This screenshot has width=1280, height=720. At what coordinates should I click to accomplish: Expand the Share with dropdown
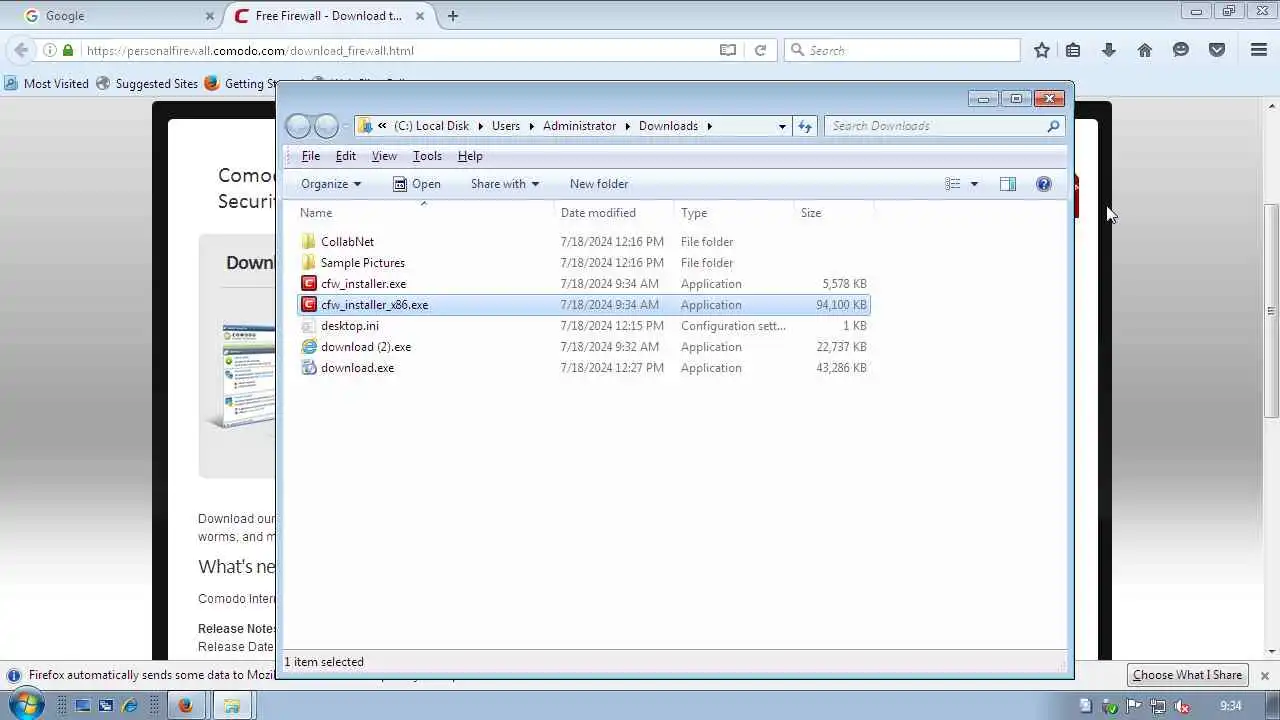pos(505,184)
